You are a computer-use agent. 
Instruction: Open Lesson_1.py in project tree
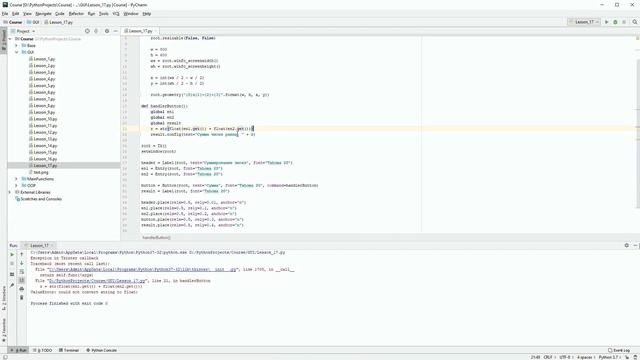[42, 59]
